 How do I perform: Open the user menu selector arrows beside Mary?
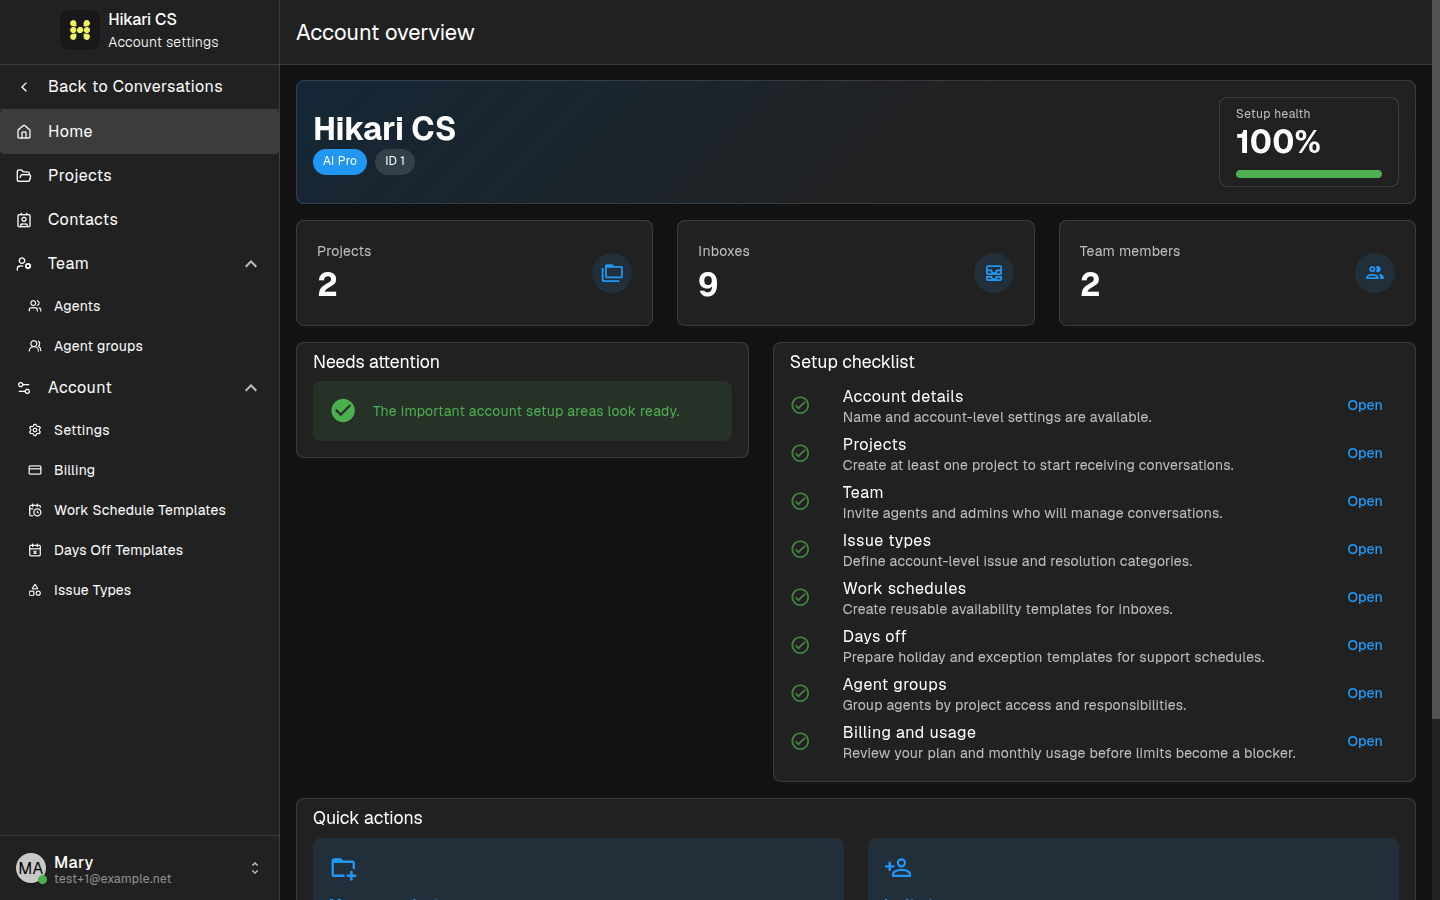pyautogui.click(x=255, y=868)
